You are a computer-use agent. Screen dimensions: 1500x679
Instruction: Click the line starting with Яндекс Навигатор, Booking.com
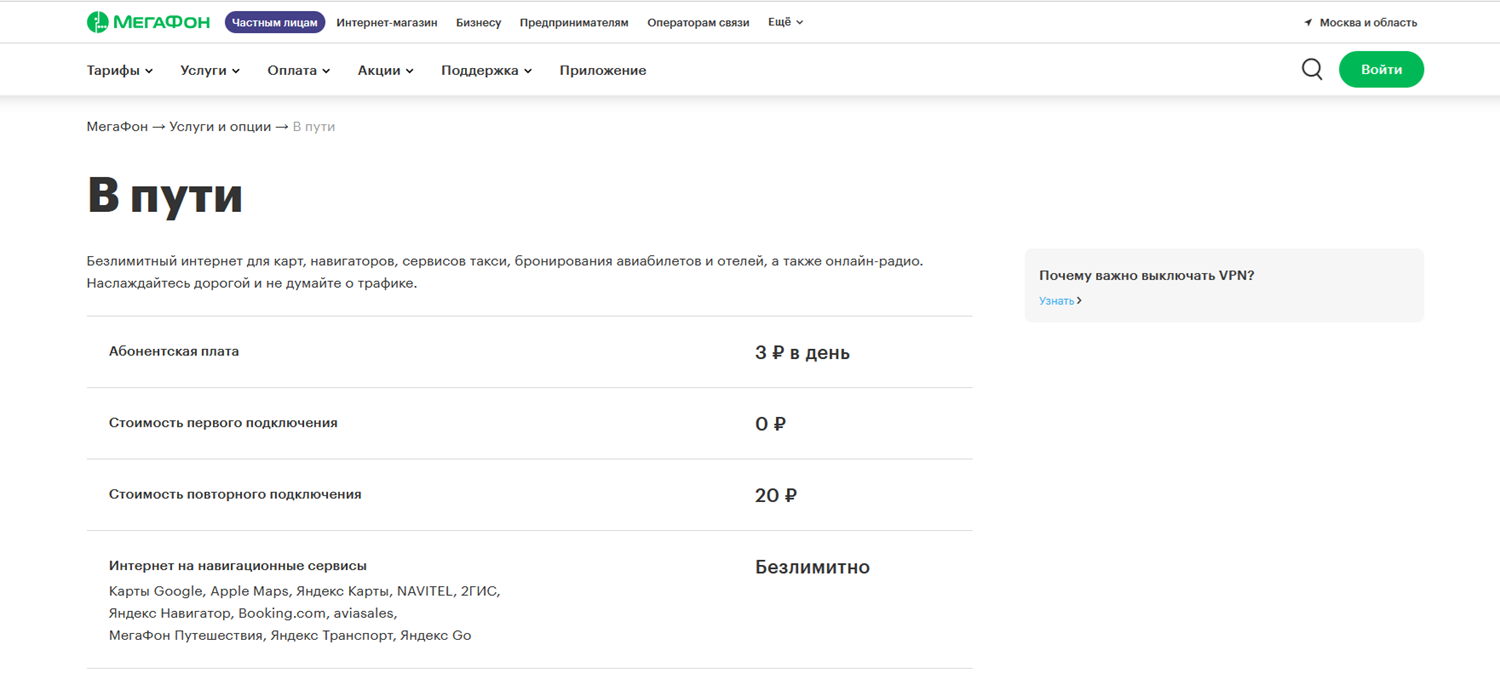[253, 613]
